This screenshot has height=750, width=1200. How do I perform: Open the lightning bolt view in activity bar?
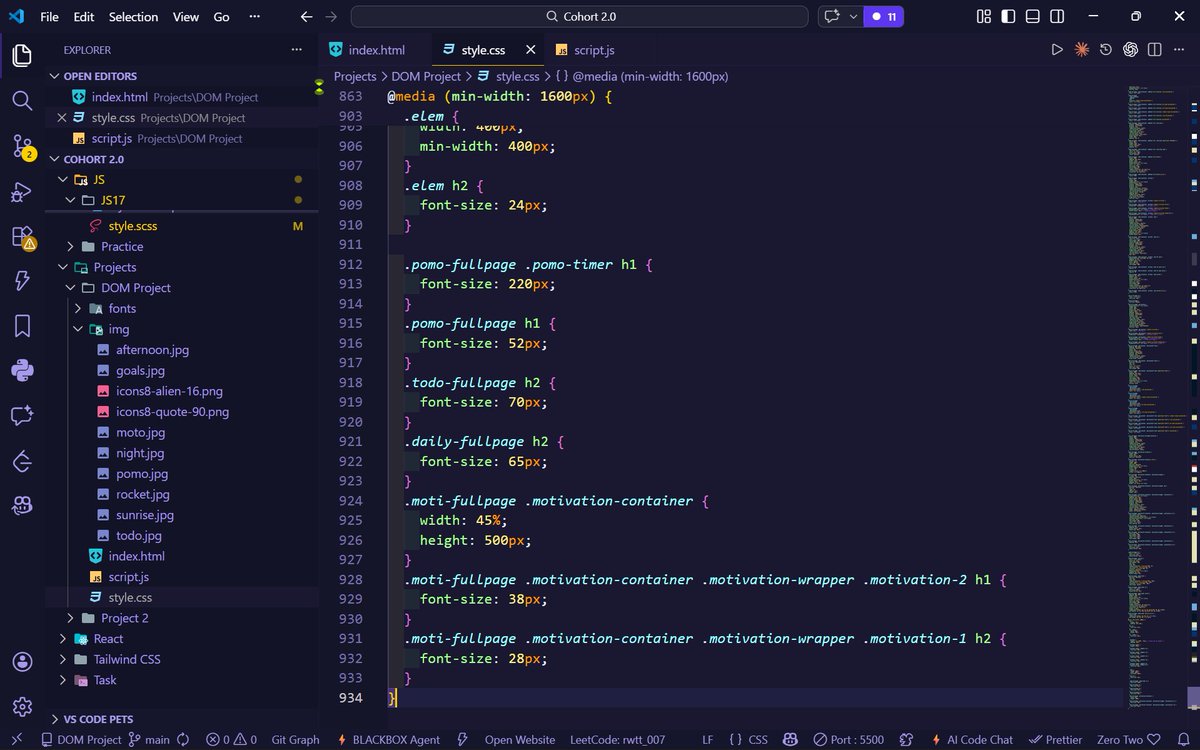tap(22, 281)
